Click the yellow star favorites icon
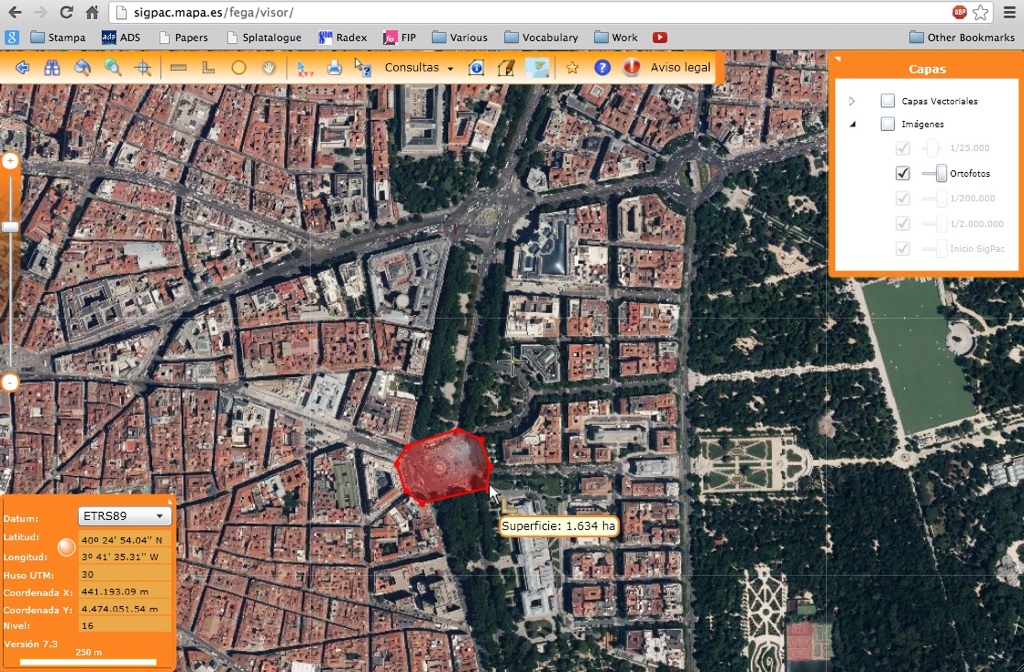Image resolution: width=1024 pixels, height=672 pixels. coord(572,68)
